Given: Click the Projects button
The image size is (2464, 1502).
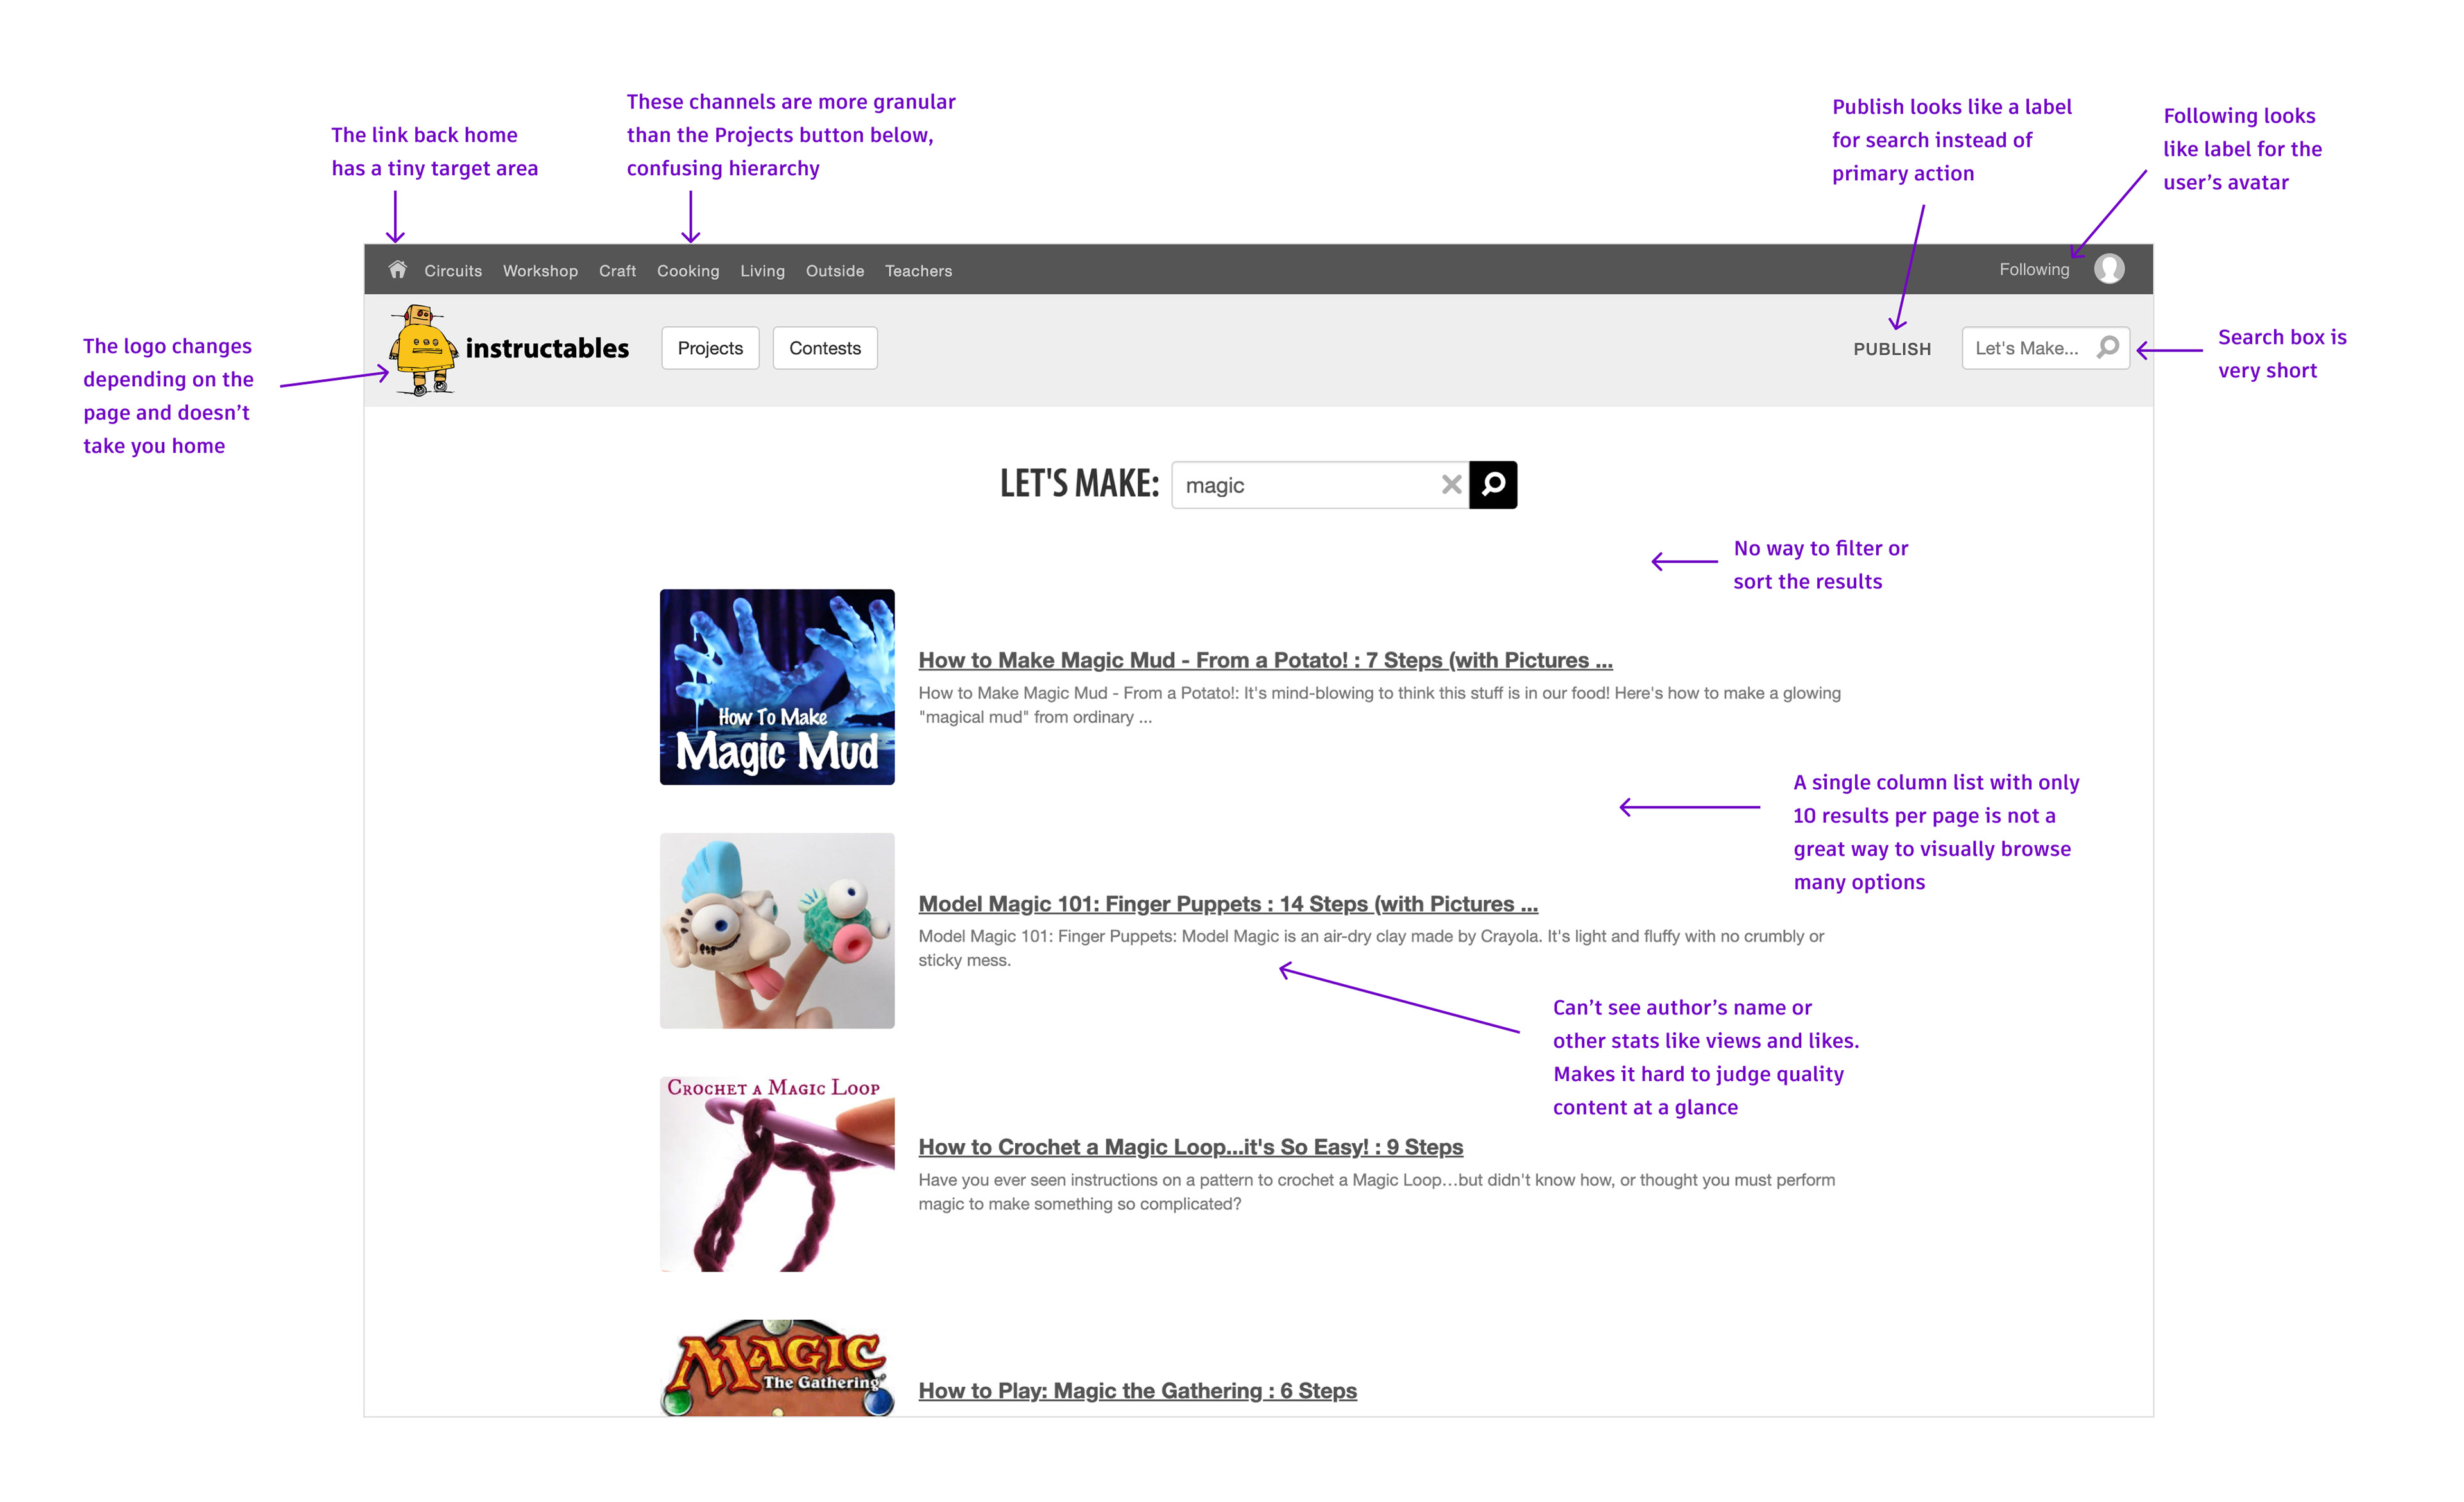Looking at the screenshot, I should point(710,348).
